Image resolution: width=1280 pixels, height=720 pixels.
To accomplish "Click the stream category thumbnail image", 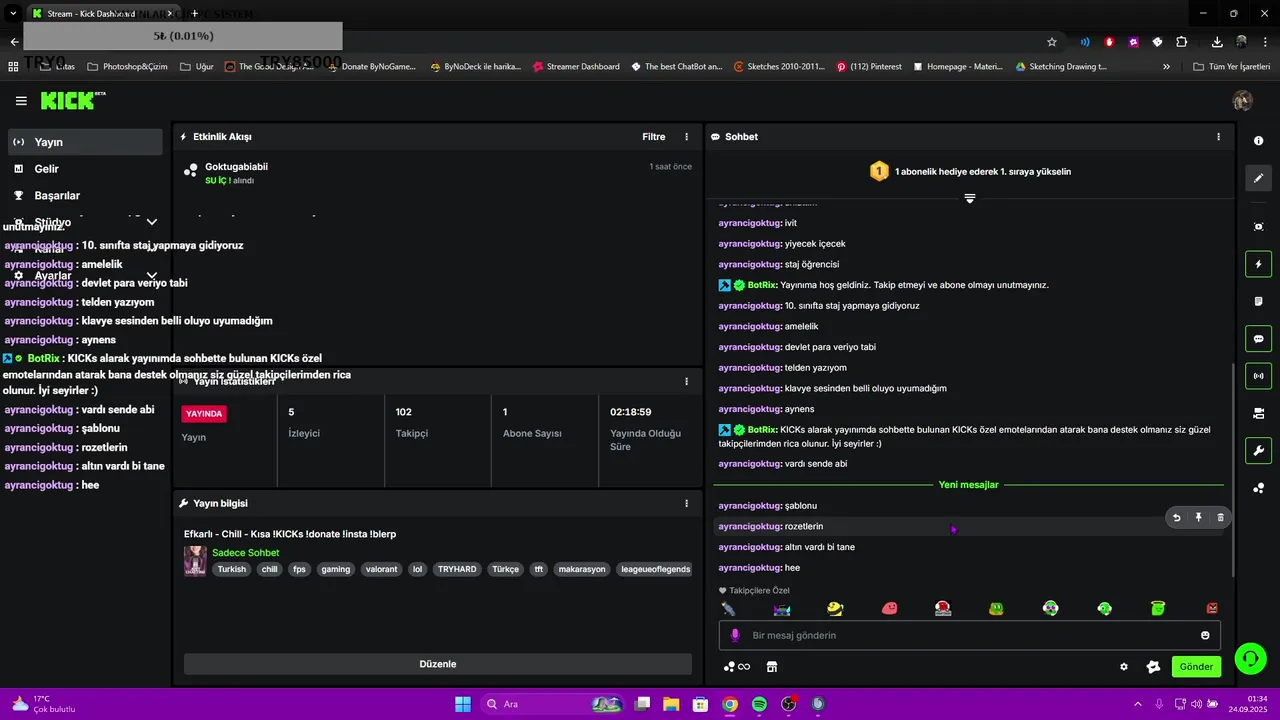I will (x=195, y=561).
